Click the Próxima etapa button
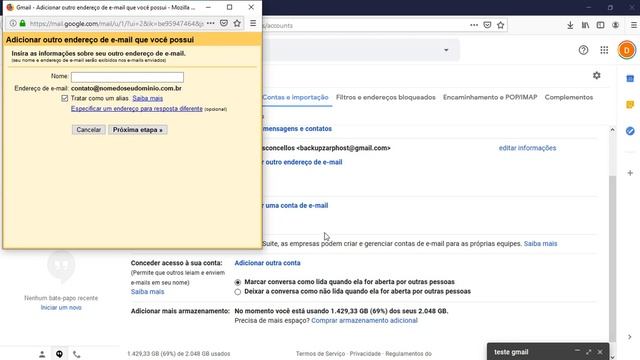 [138, 130]
